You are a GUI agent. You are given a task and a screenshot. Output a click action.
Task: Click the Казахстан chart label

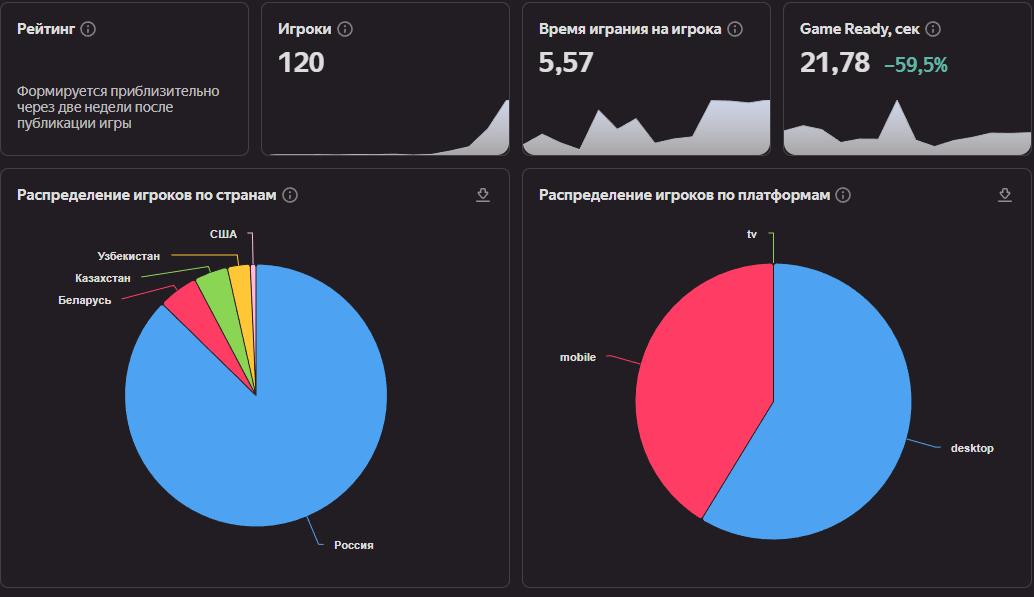[103, 278]
